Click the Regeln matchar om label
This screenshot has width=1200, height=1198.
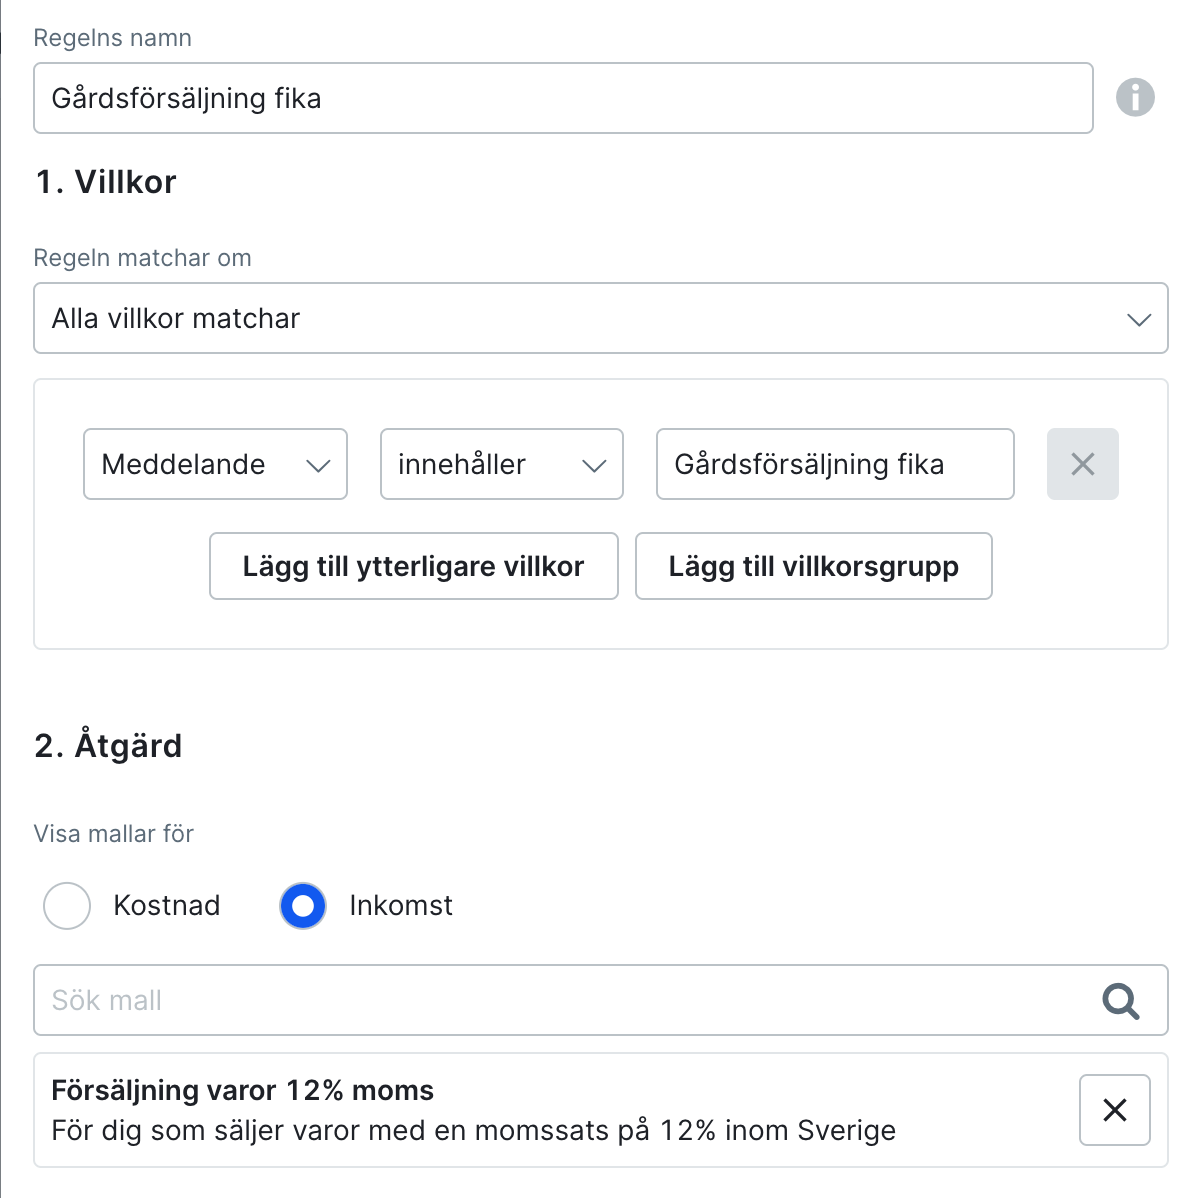click(142, 258)
